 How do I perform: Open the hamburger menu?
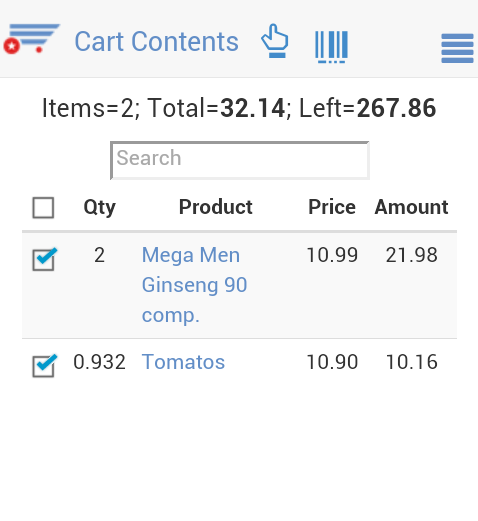point(457,48)
